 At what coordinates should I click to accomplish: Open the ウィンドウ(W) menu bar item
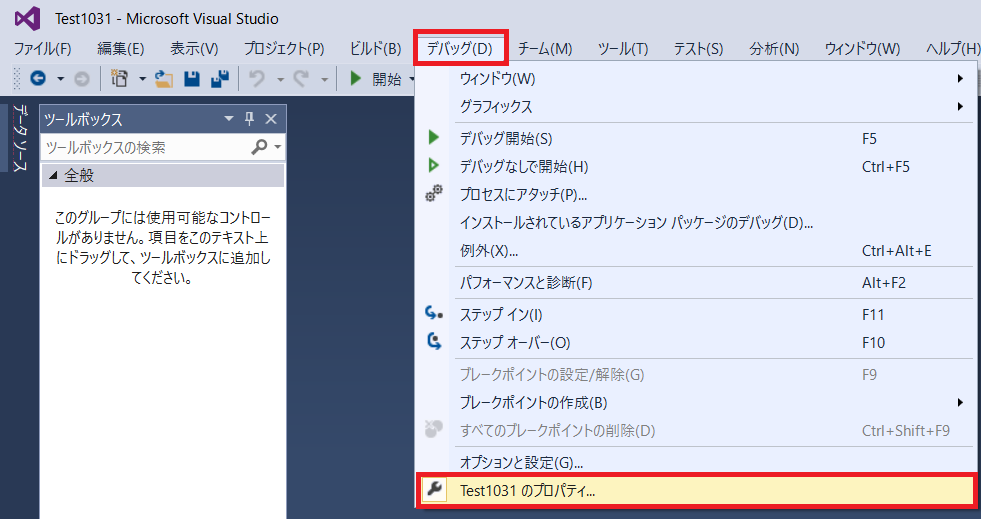(862, 48)
